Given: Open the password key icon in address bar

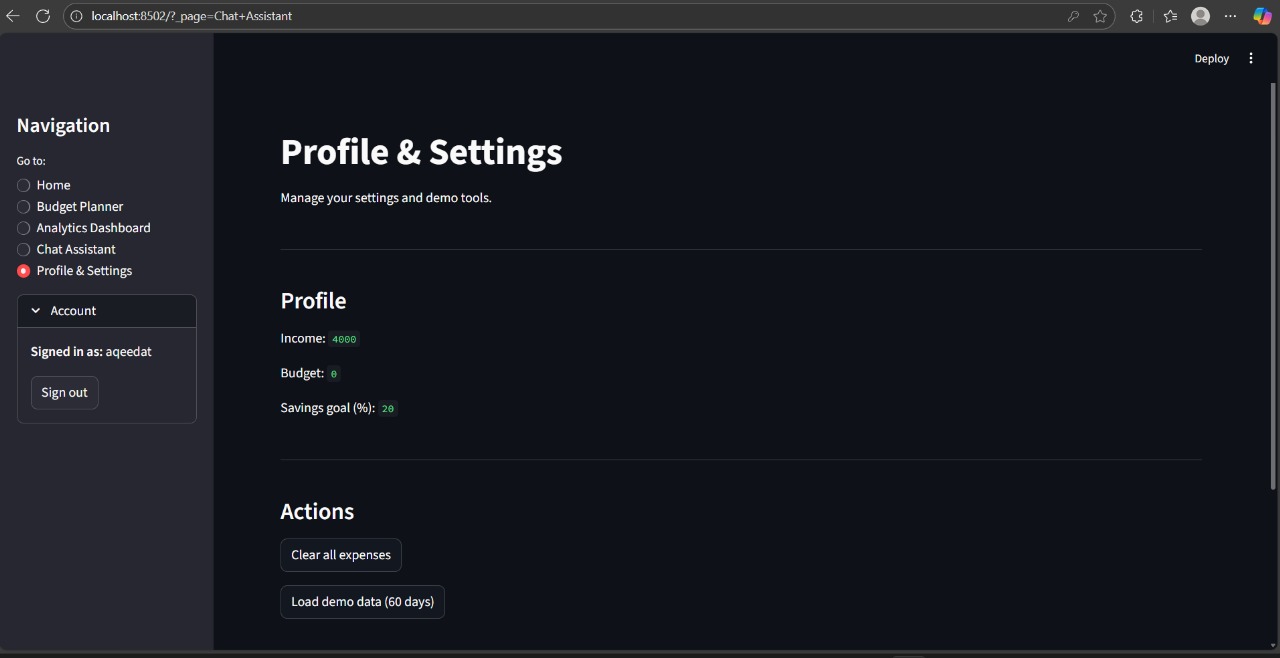Looking at the screenshot, I should point(1073,16).
